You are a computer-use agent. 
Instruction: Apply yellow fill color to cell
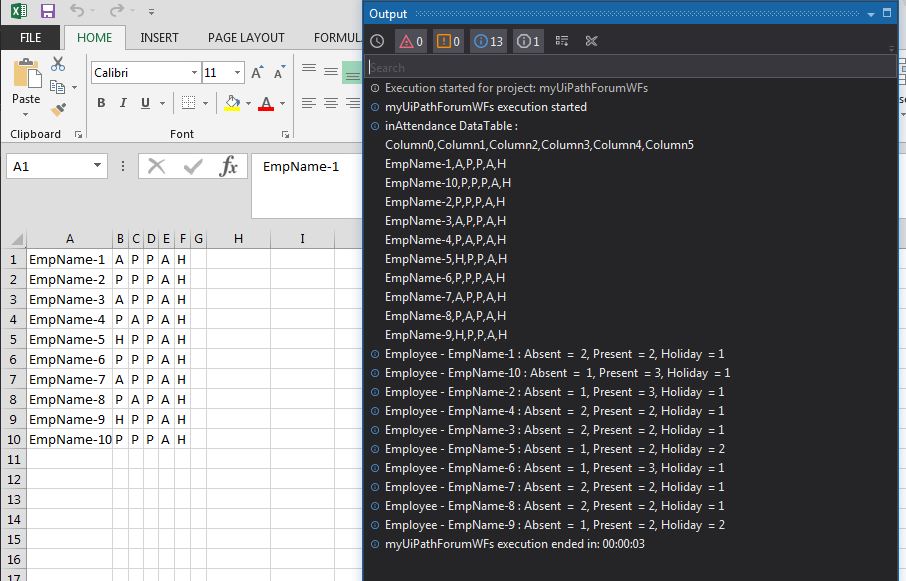point(232,103)
